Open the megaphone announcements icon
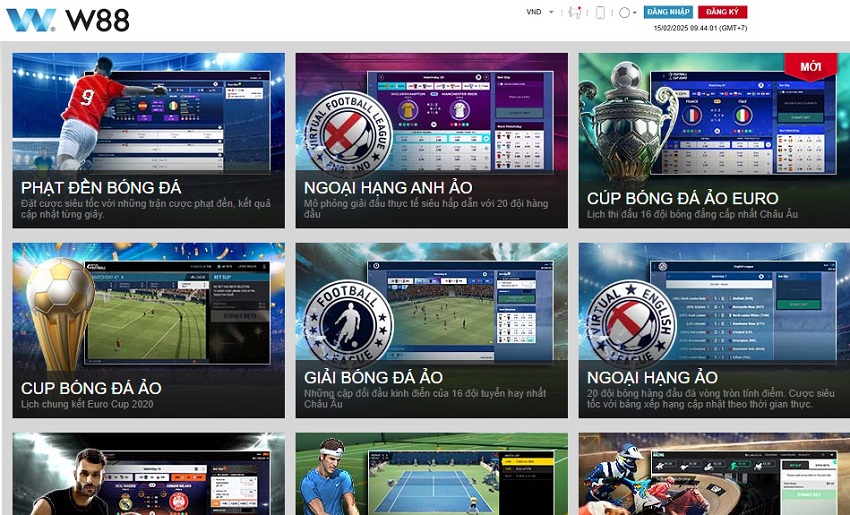The image size is (850, 515). point(575,12)
